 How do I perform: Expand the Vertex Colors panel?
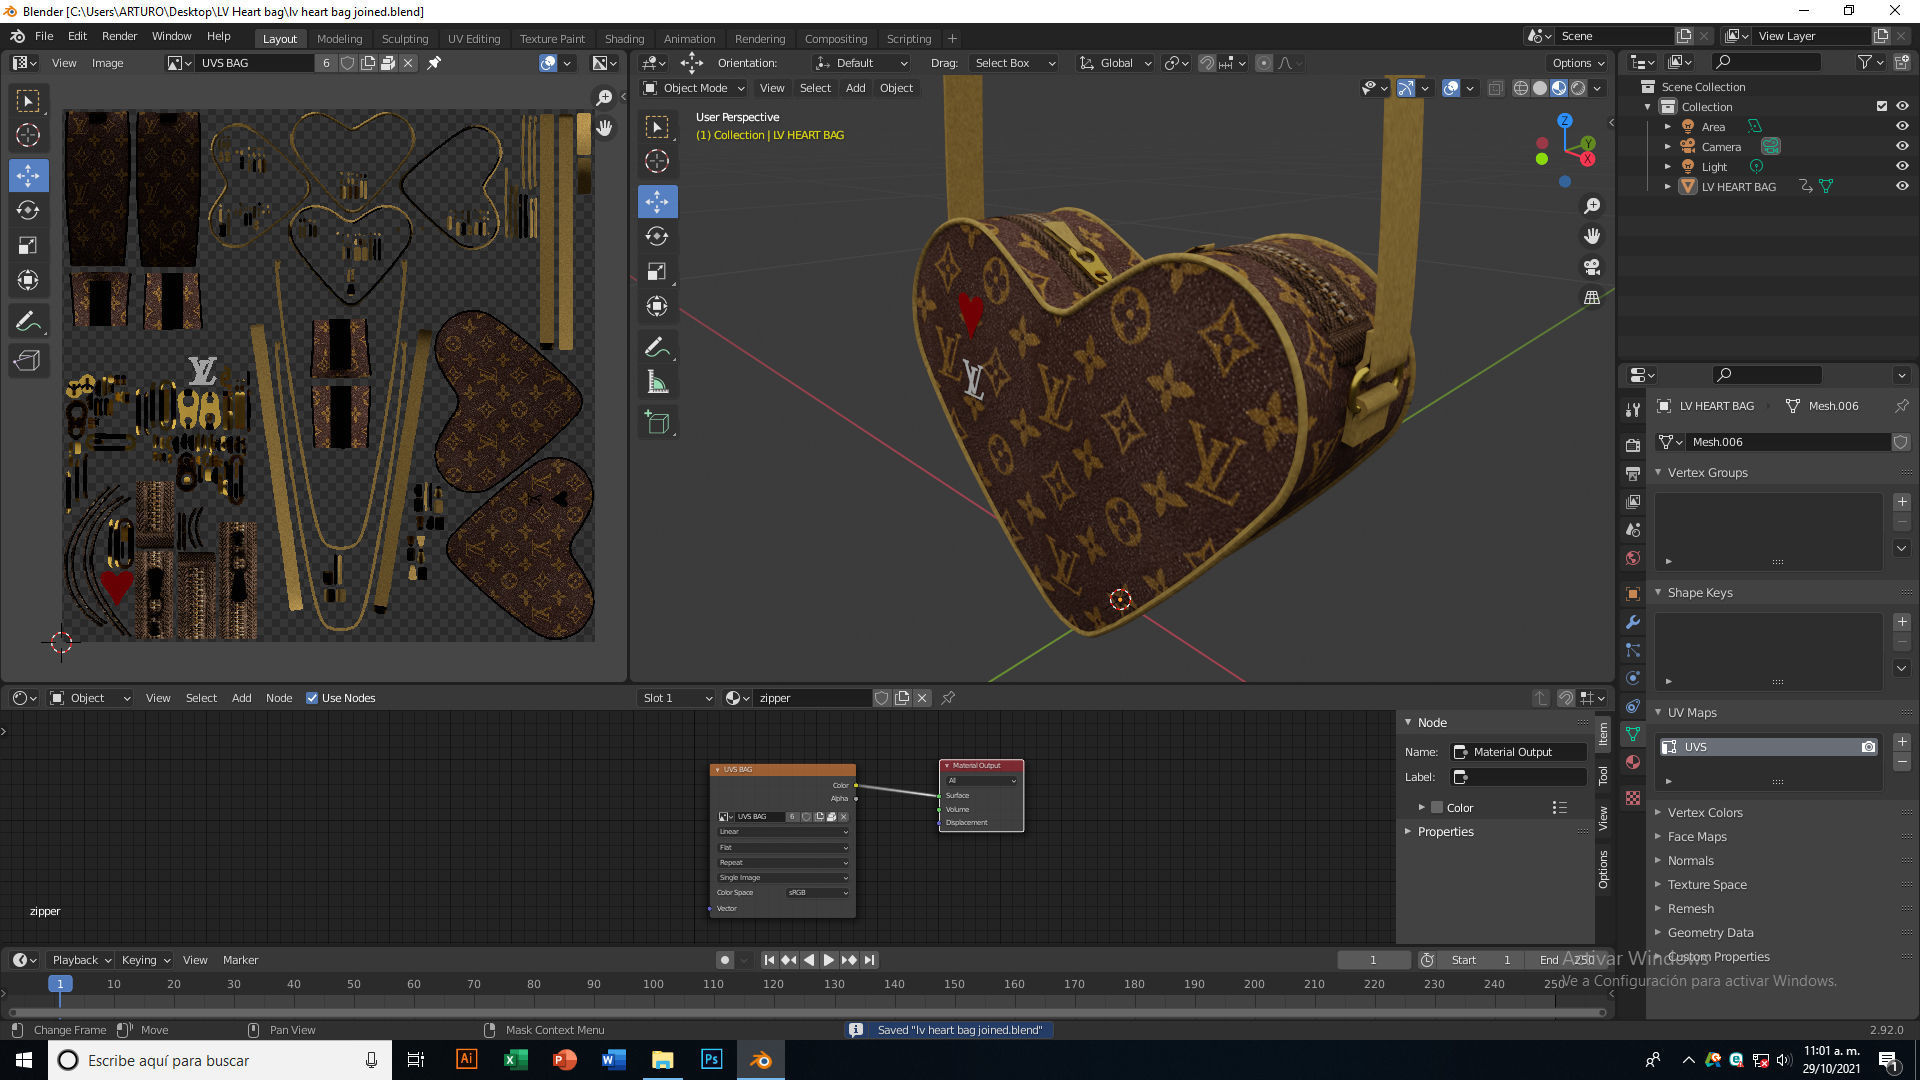click(1704, 813)
